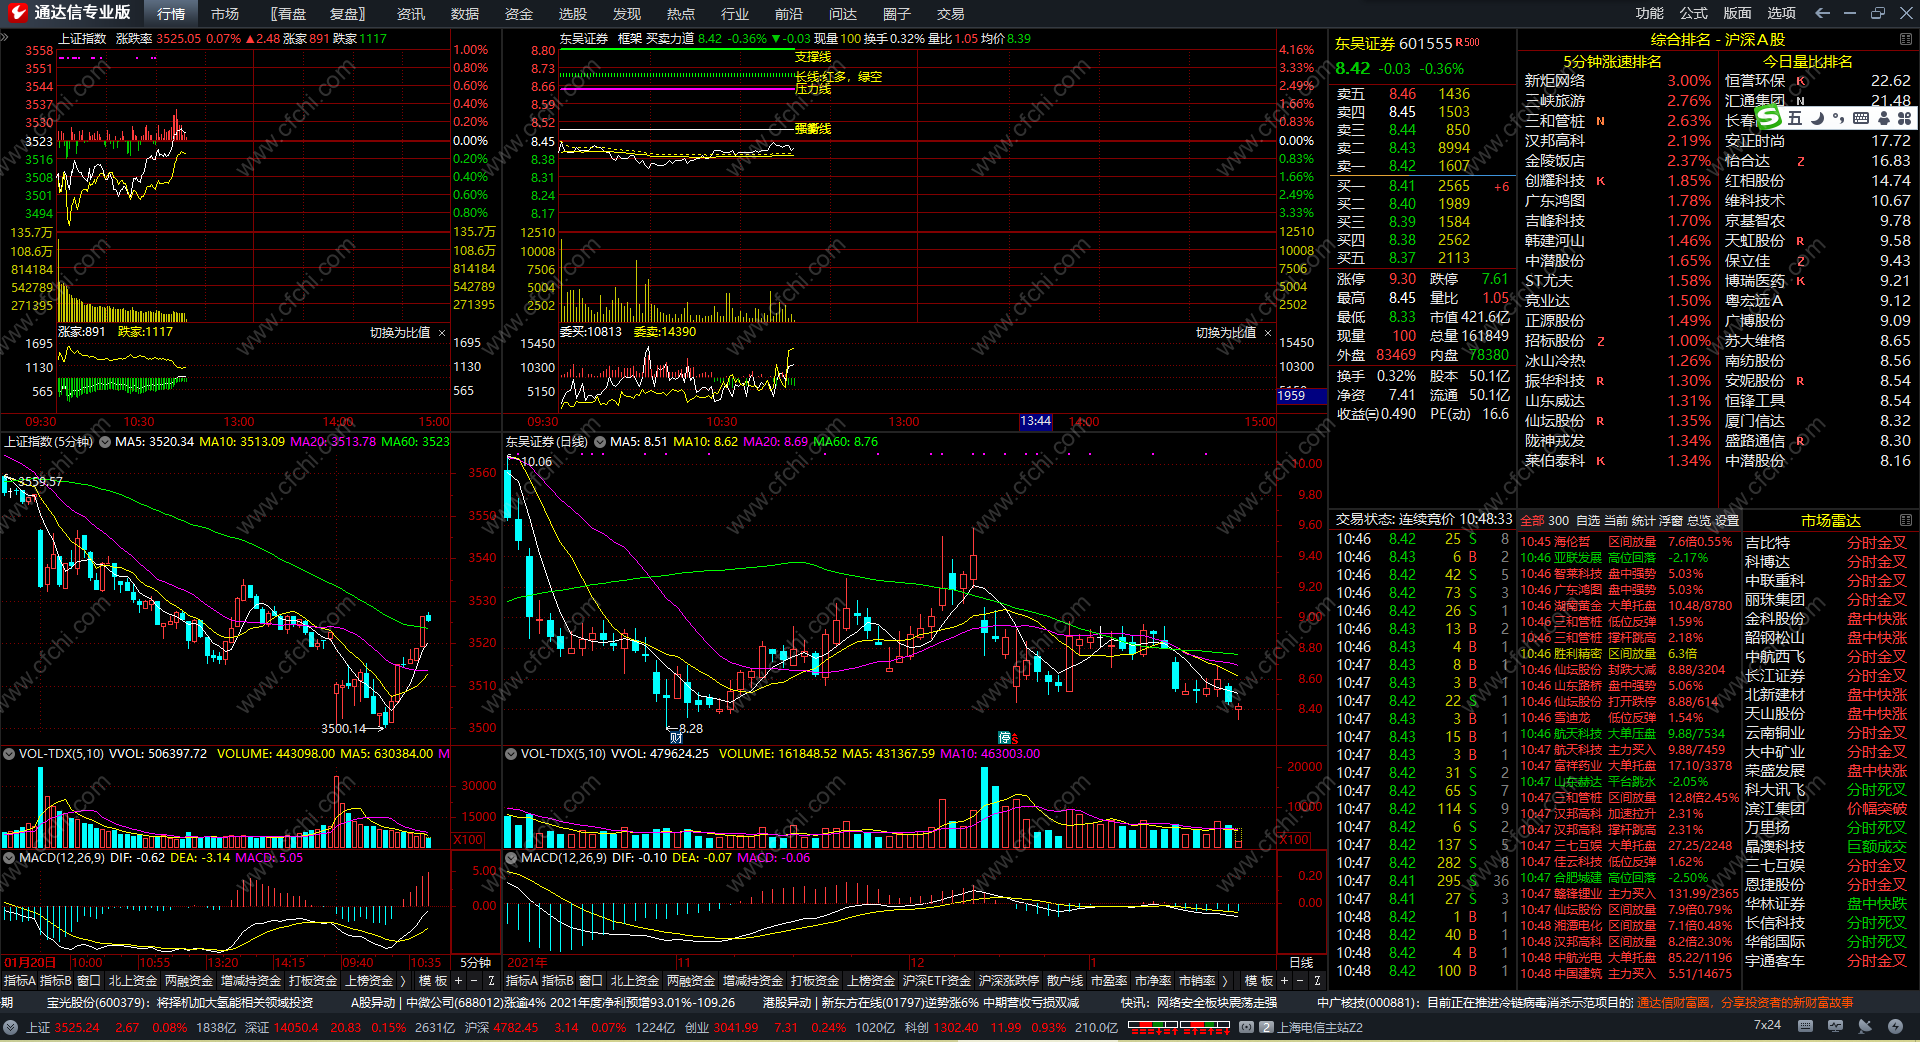Open the 交易 menu
This screenshot has width=1920, height=1042.
pos(951,14)
